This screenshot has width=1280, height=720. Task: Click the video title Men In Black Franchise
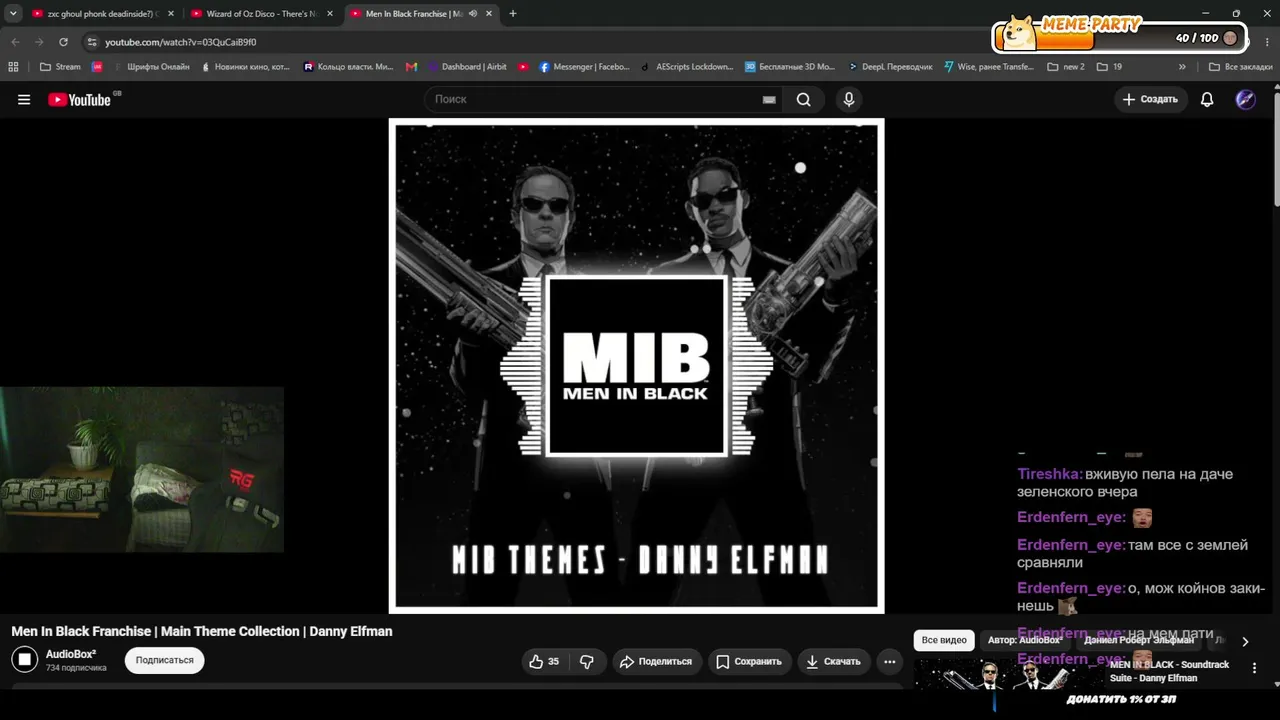pyautogui.click(x=202, y=632)
